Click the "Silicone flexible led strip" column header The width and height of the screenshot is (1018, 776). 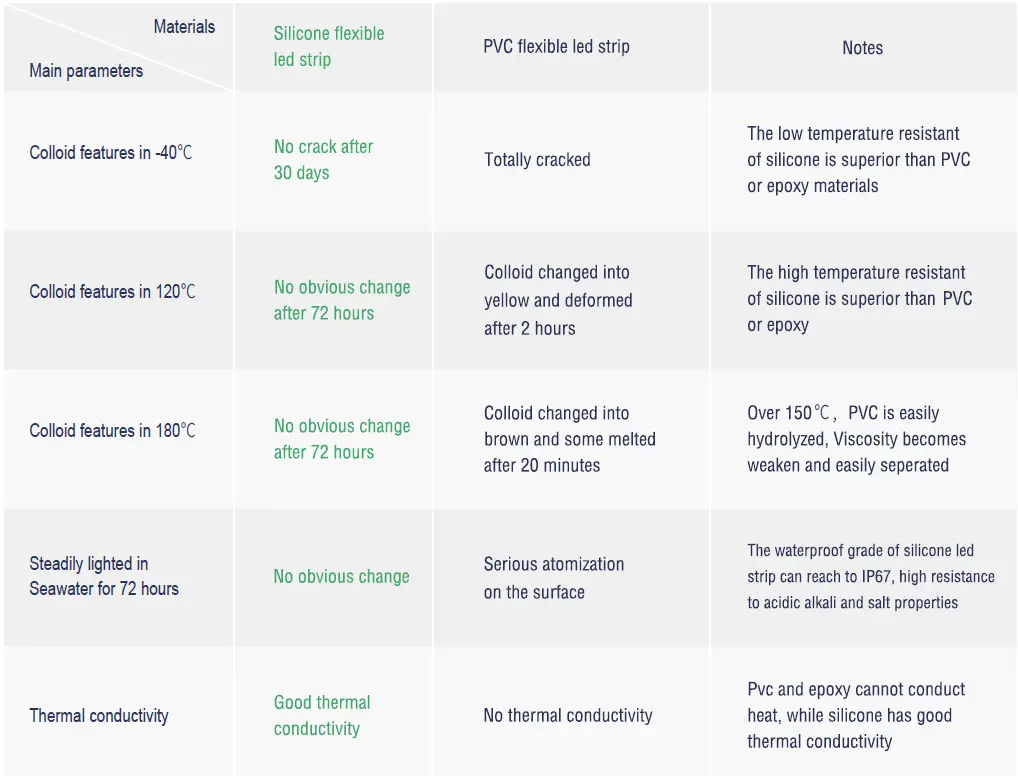[329, 46]
